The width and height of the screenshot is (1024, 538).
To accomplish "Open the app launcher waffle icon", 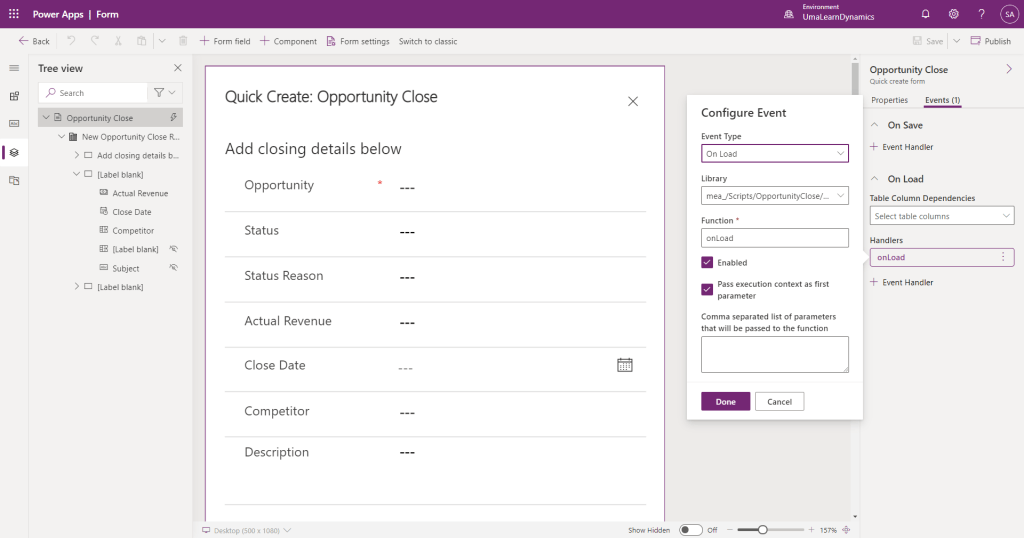I will [x=13, y=14].
